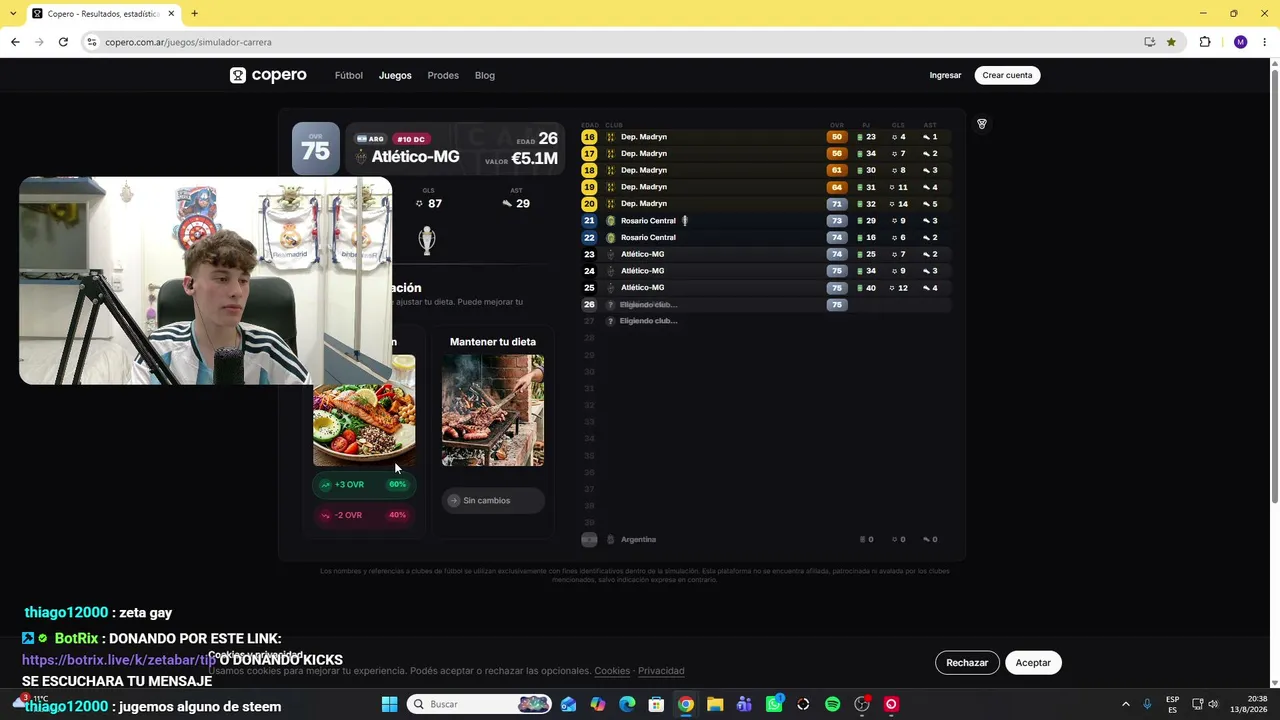Click the Argentina national team row
This screenshot has width=1280, height=720.
pos(764,539)
